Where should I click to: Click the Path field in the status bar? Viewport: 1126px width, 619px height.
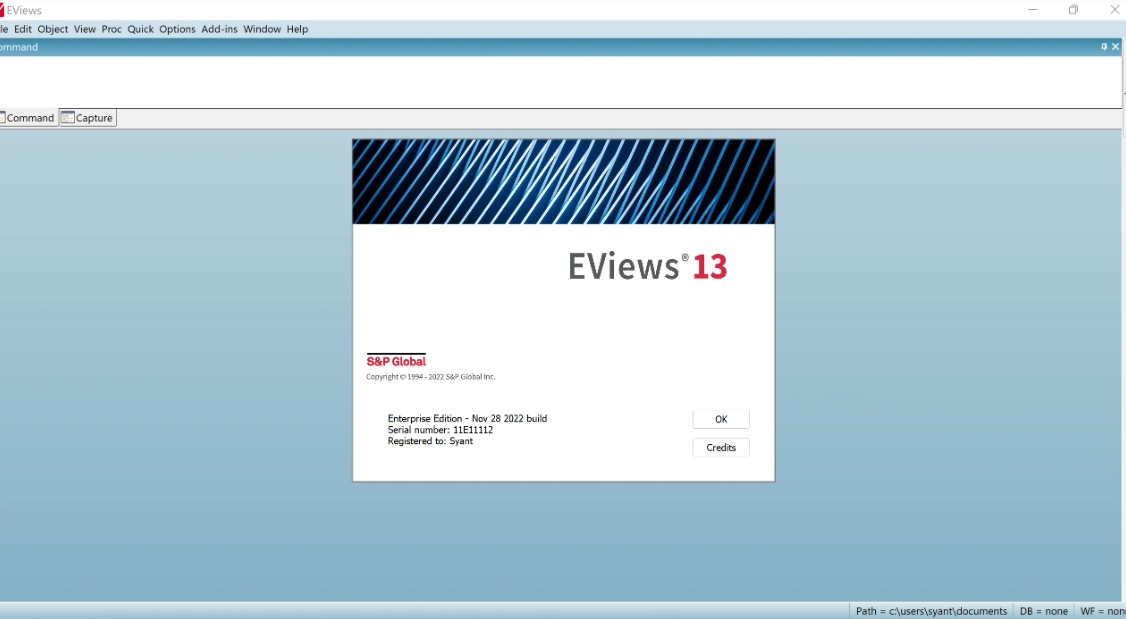coord(931,611)
